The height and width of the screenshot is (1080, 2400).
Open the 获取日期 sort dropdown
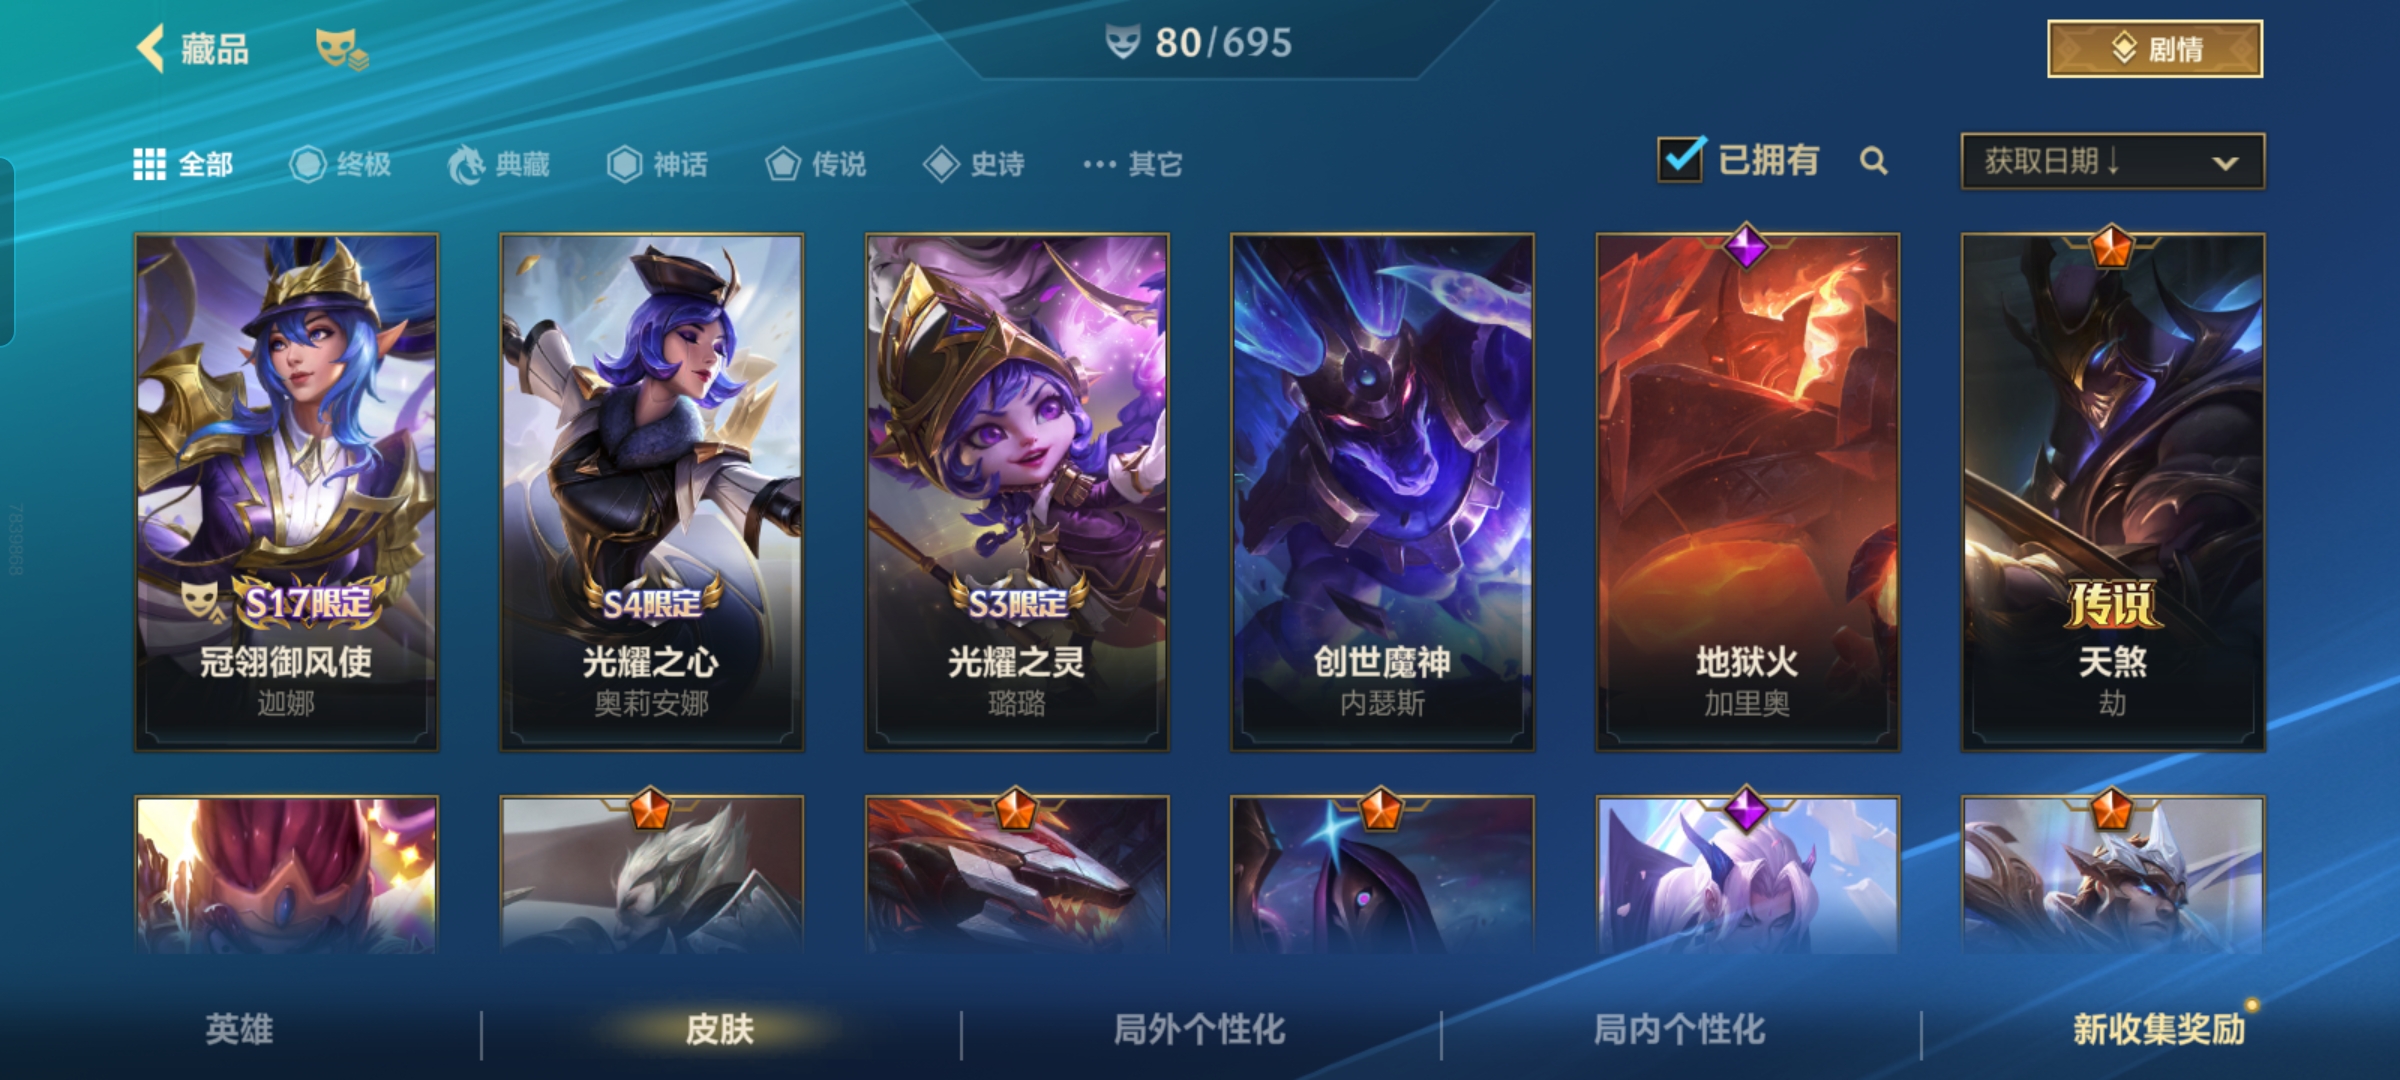[x=2112, y=161]
